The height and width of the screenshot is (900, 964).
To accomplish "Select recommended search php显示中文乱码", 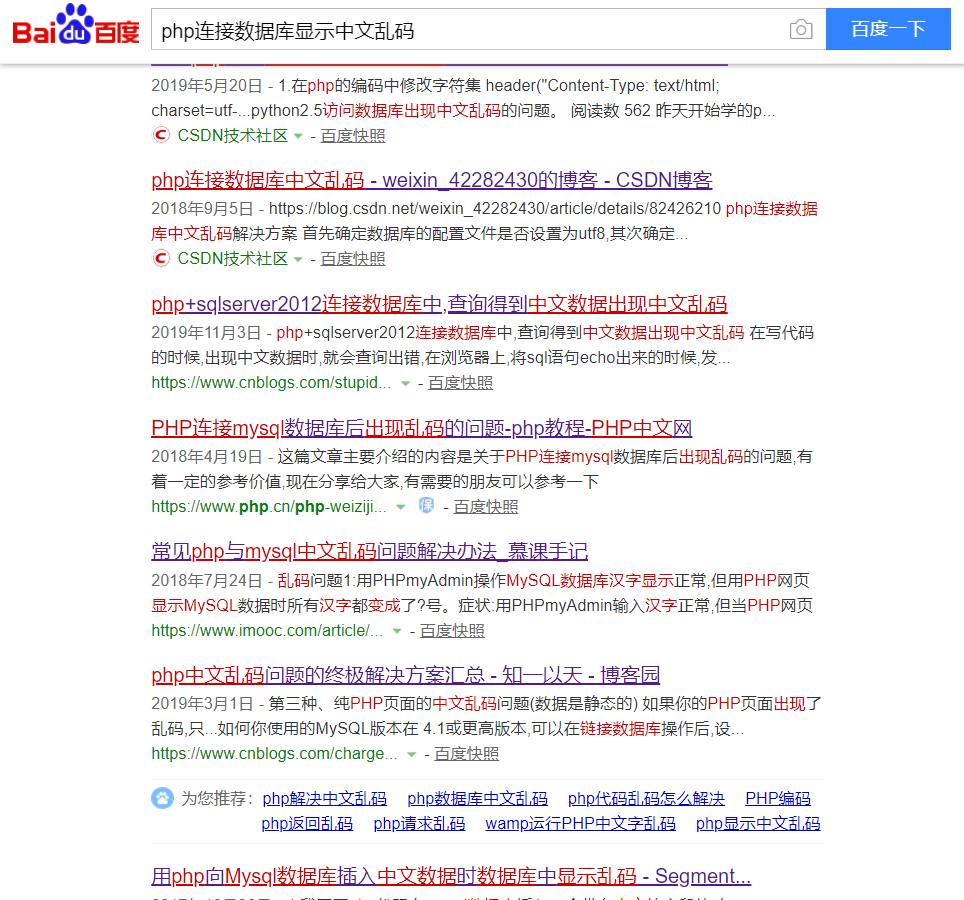I will tap(758, 824).
